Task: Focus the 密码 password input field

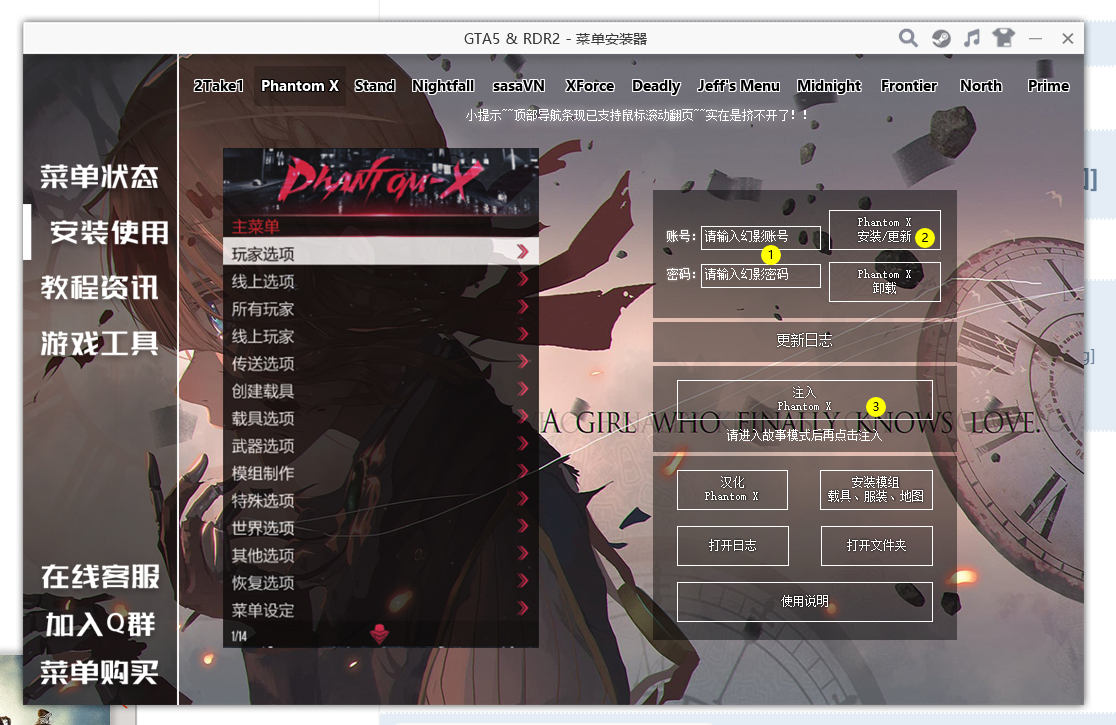Action: 760,275
